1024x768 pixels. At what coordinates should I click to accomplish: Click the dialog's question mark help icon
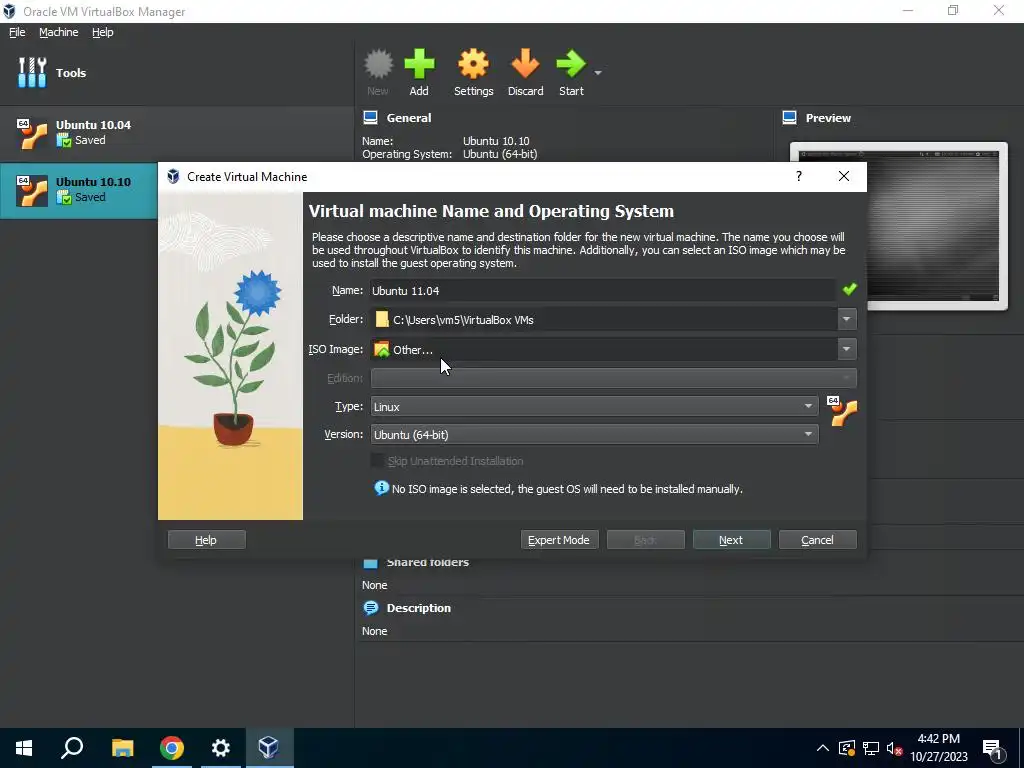(799, 176)
